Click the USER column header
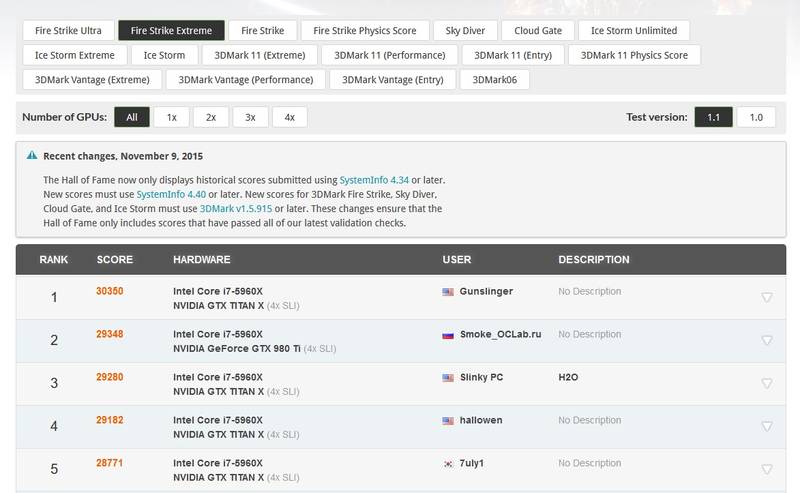Screen dimensions: 800x493 pyautogui.click(x=457, y=259)
